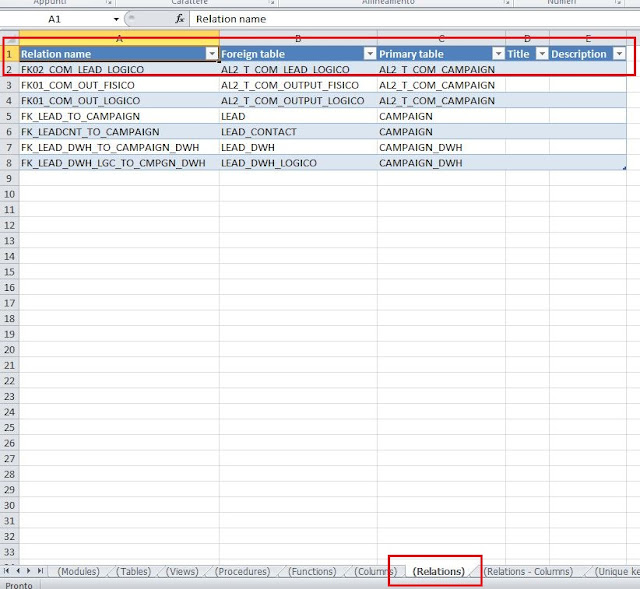Select column B header
640x589 pixels.
coord(298,40)
